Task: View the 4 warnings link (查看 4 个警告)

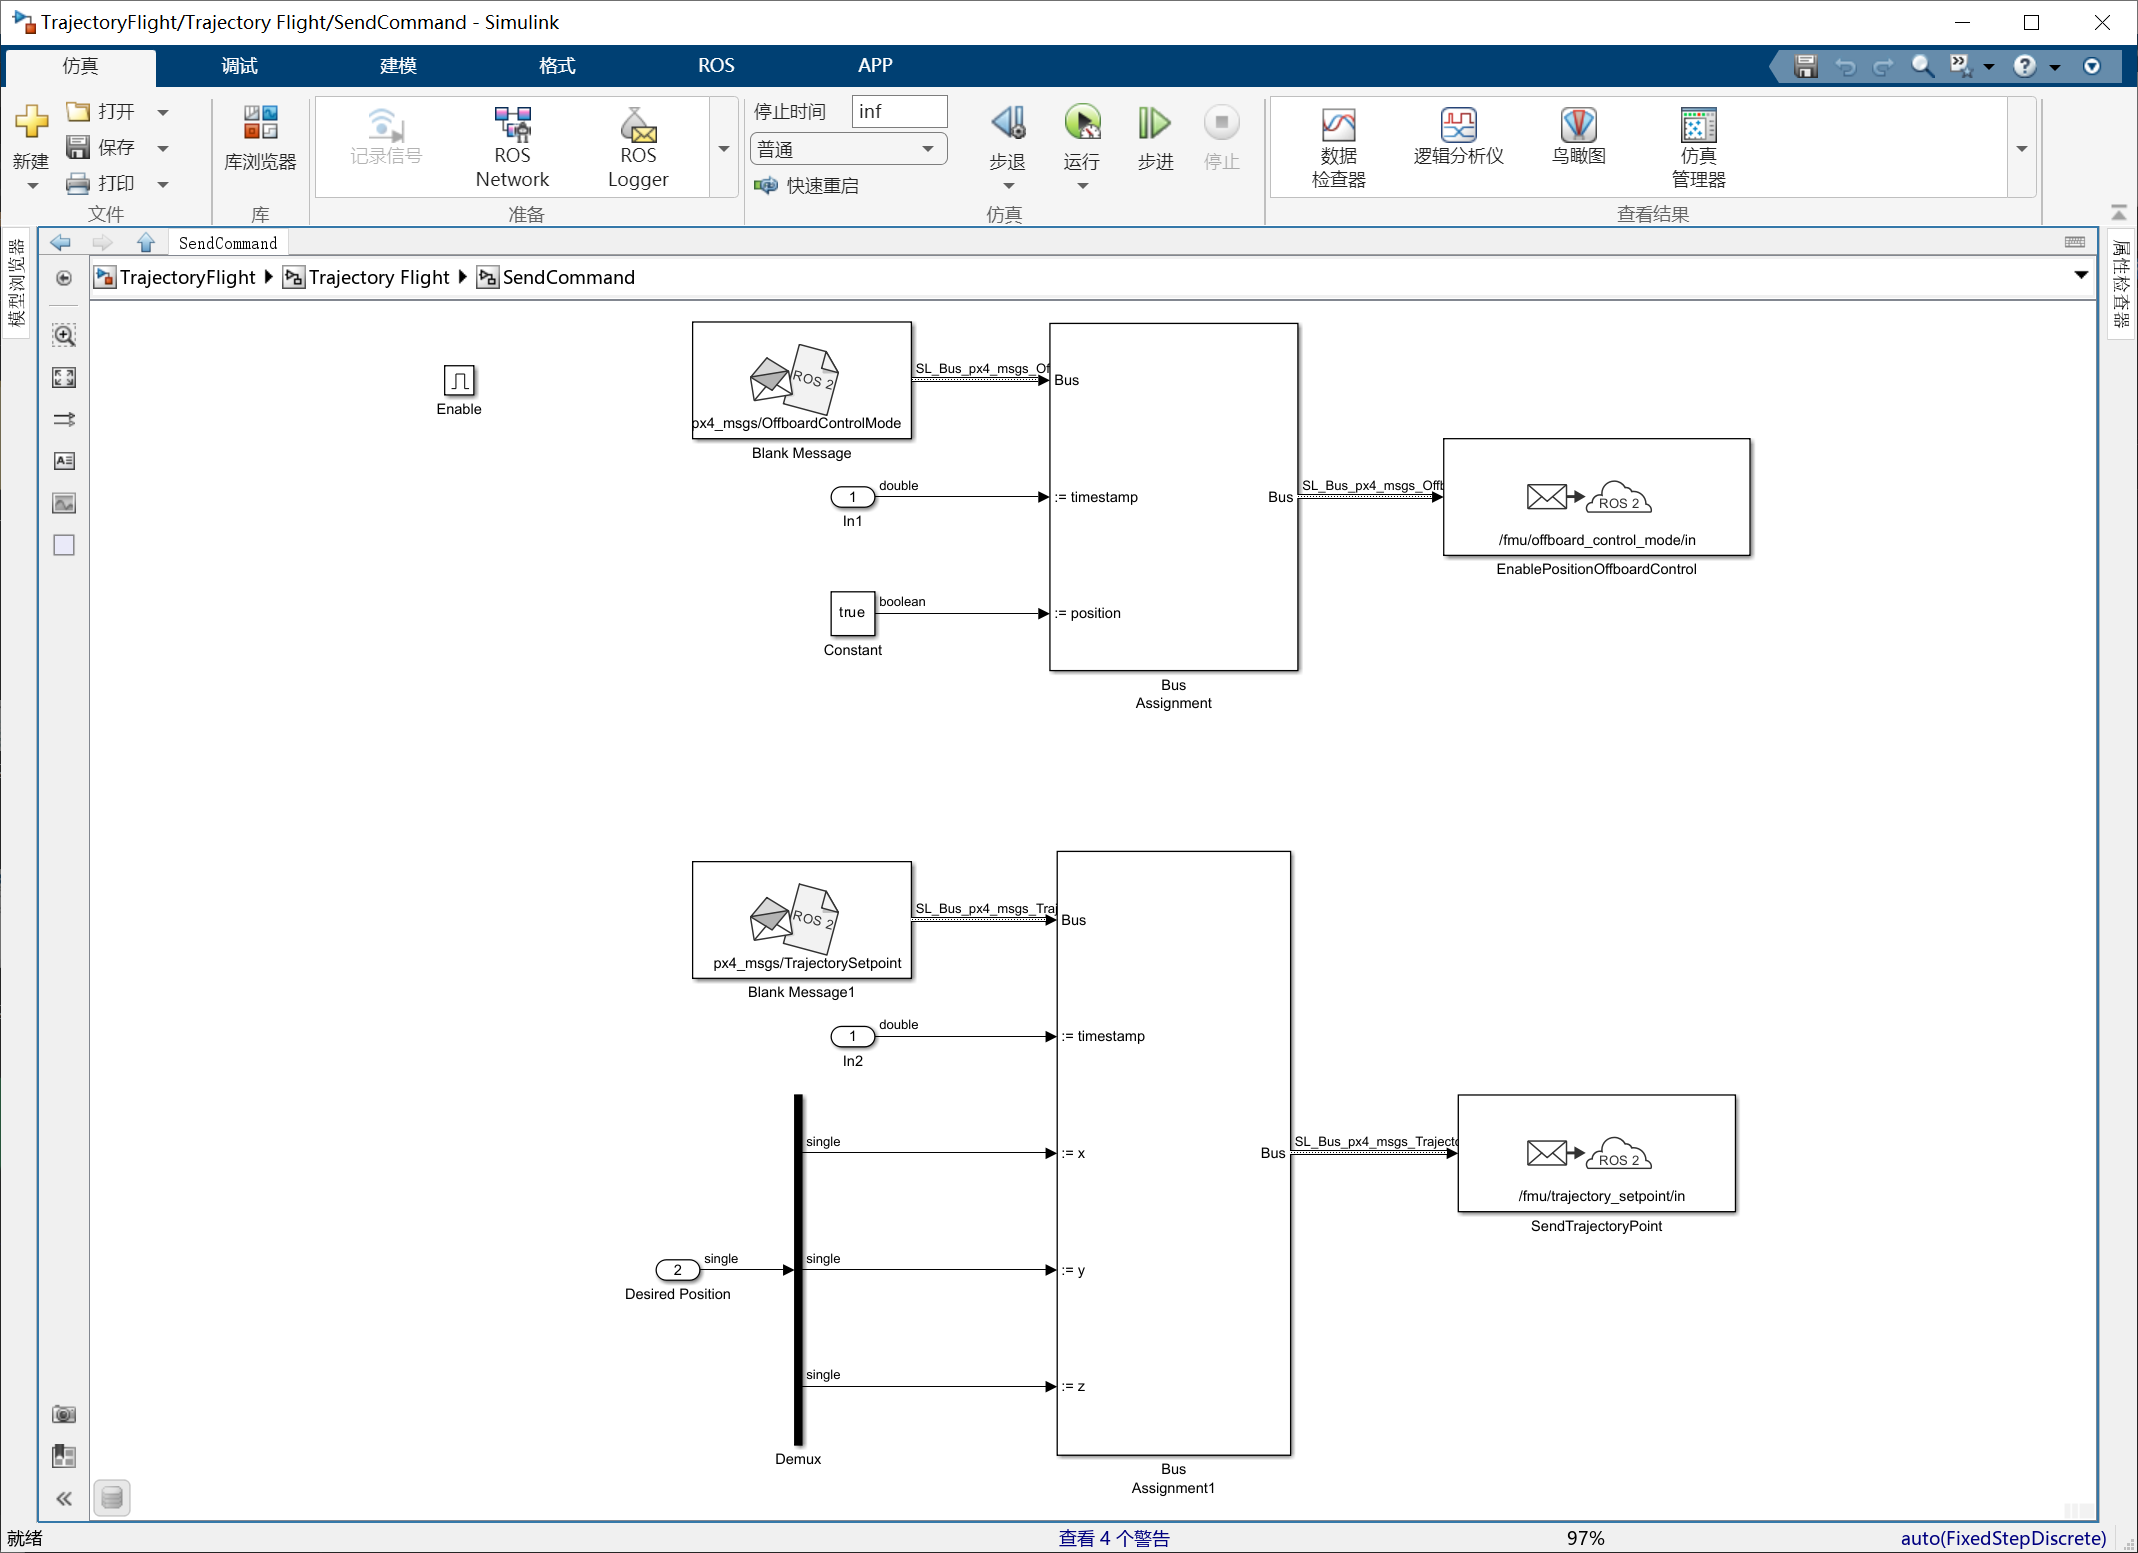Action: (x=1114, y=1538)
